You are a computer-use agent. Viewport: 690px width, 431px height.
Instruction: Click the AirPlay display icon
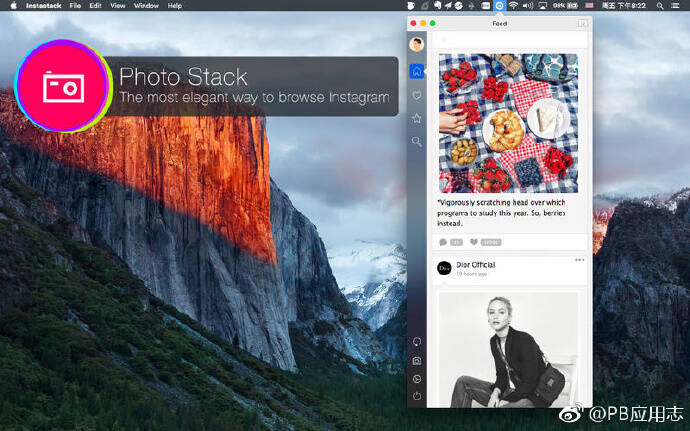(543, 6)
